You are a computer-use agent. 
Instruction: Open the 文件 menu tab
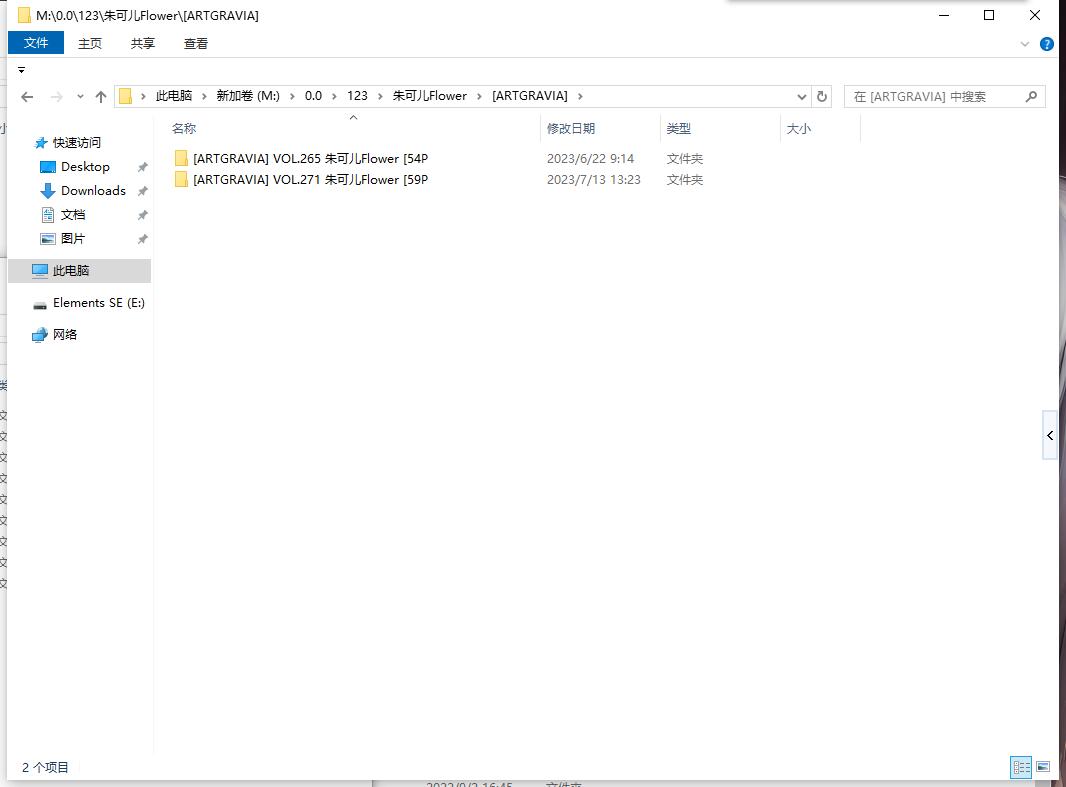coord(36,43)
